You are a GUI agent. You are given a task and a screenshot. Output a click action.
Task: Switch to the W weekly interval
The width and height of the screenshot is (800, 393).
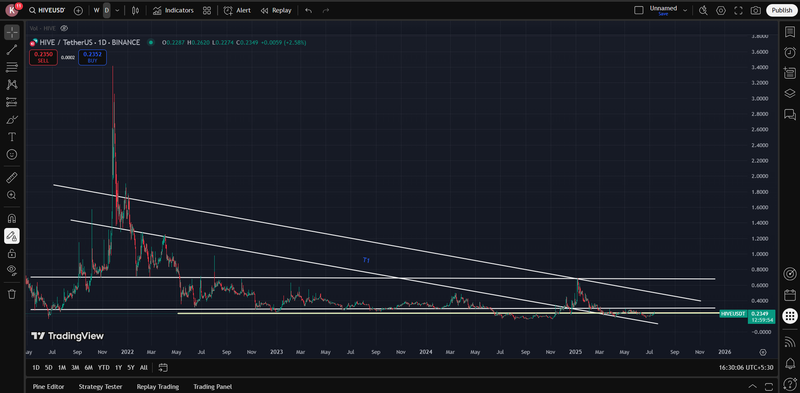tap(96, 10)
